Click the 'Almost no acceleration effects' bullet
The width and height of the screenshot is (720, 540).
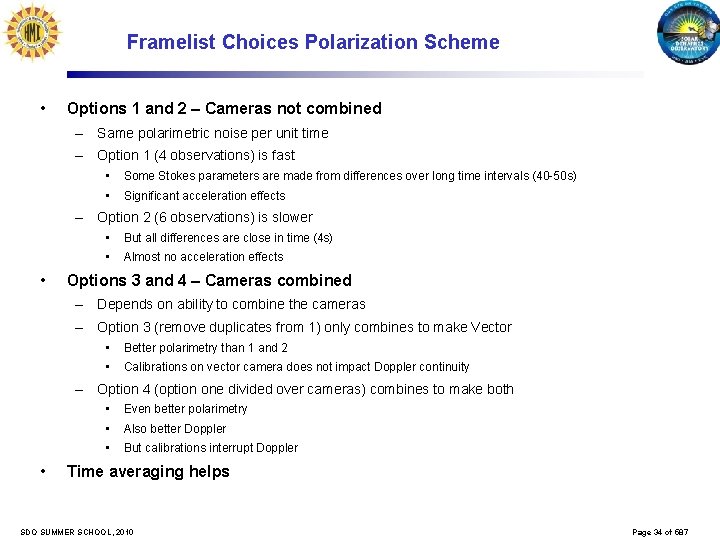tap(203, 257)
